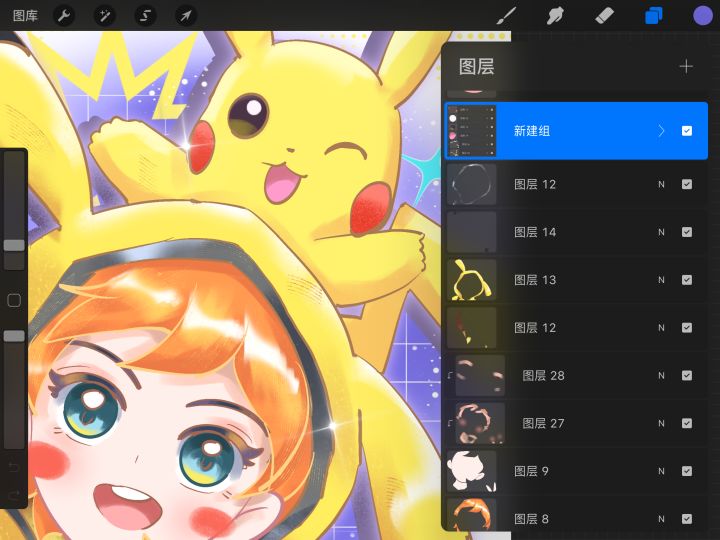
Task: Click the 图层 8 layer name
Action: 531,519
